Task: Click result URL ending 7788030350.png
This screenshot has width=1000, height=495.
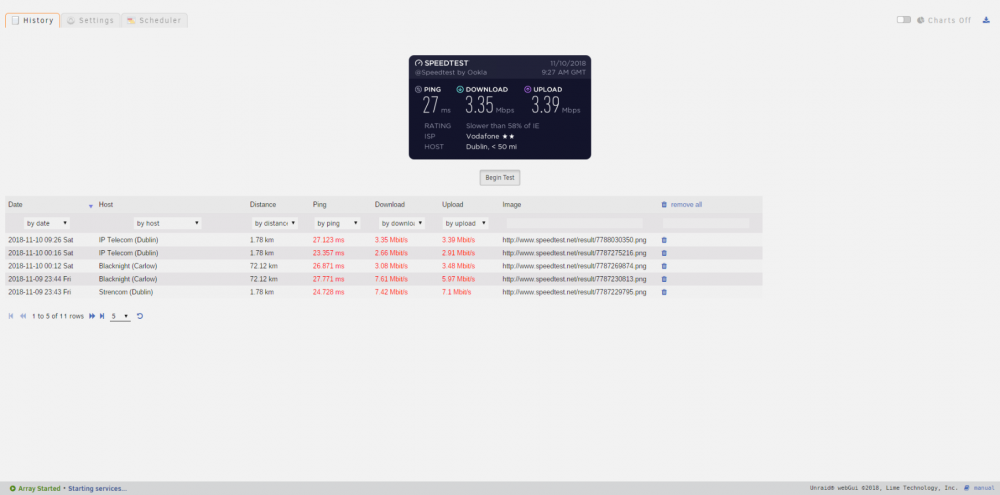Action: [574, 240]
